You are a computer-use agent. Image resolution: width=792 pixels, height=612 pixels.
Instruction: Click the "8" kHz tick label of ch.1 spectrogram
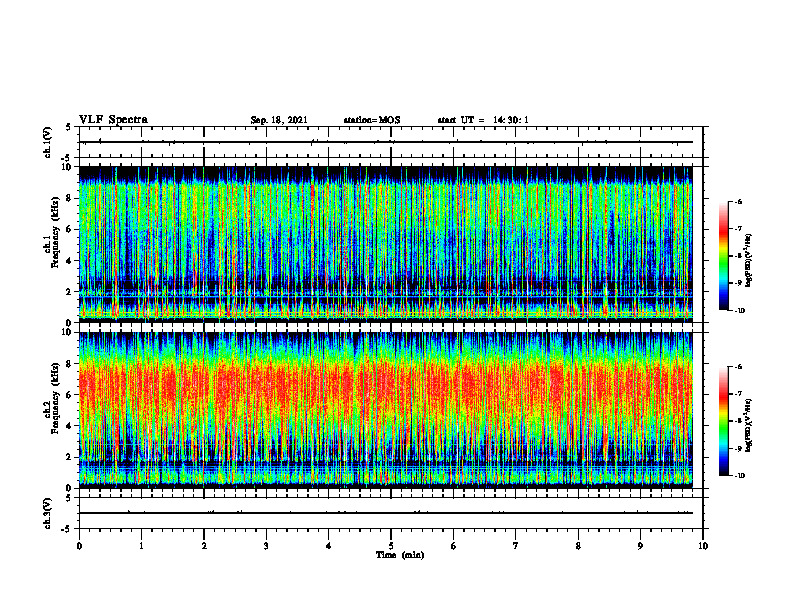point(70,198)
